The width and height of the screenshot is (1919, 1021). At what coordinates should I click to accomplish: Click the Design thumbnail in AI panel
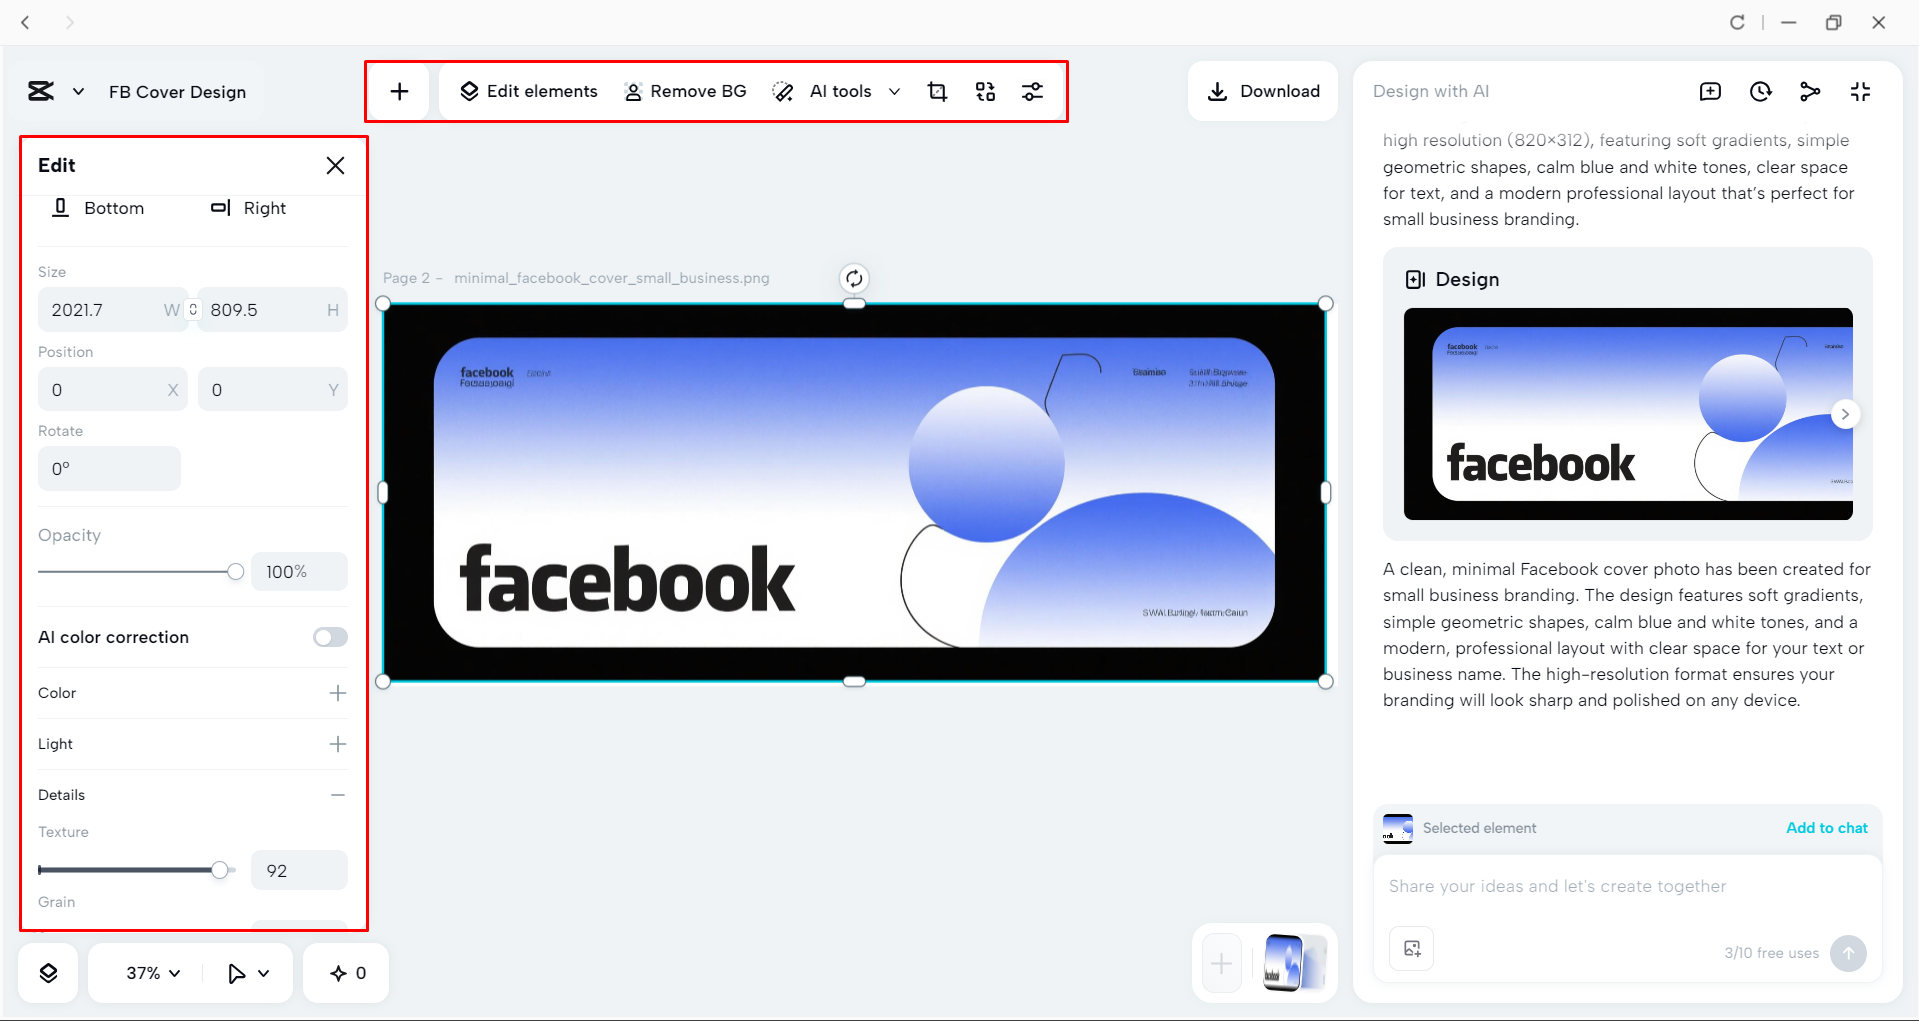tap(1628, 414)
